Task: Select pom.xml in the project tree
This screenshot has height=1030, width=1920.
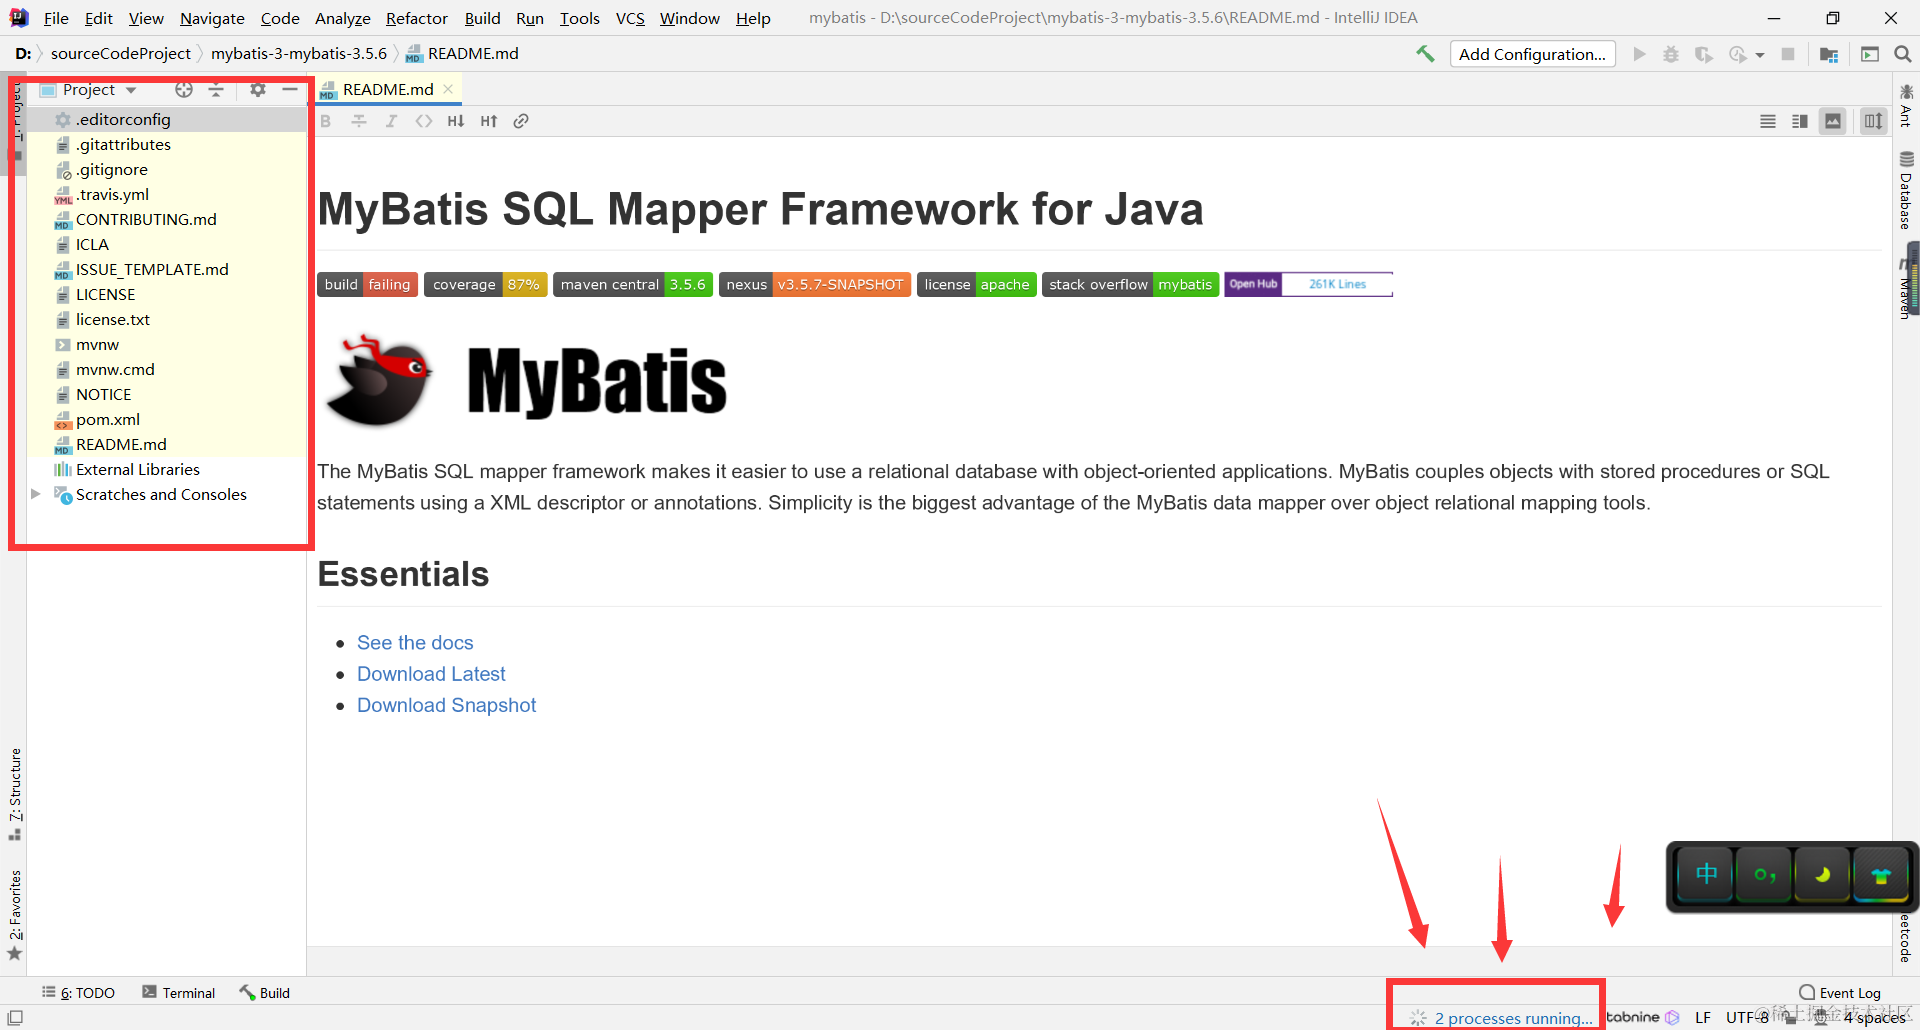Action: 108,419
